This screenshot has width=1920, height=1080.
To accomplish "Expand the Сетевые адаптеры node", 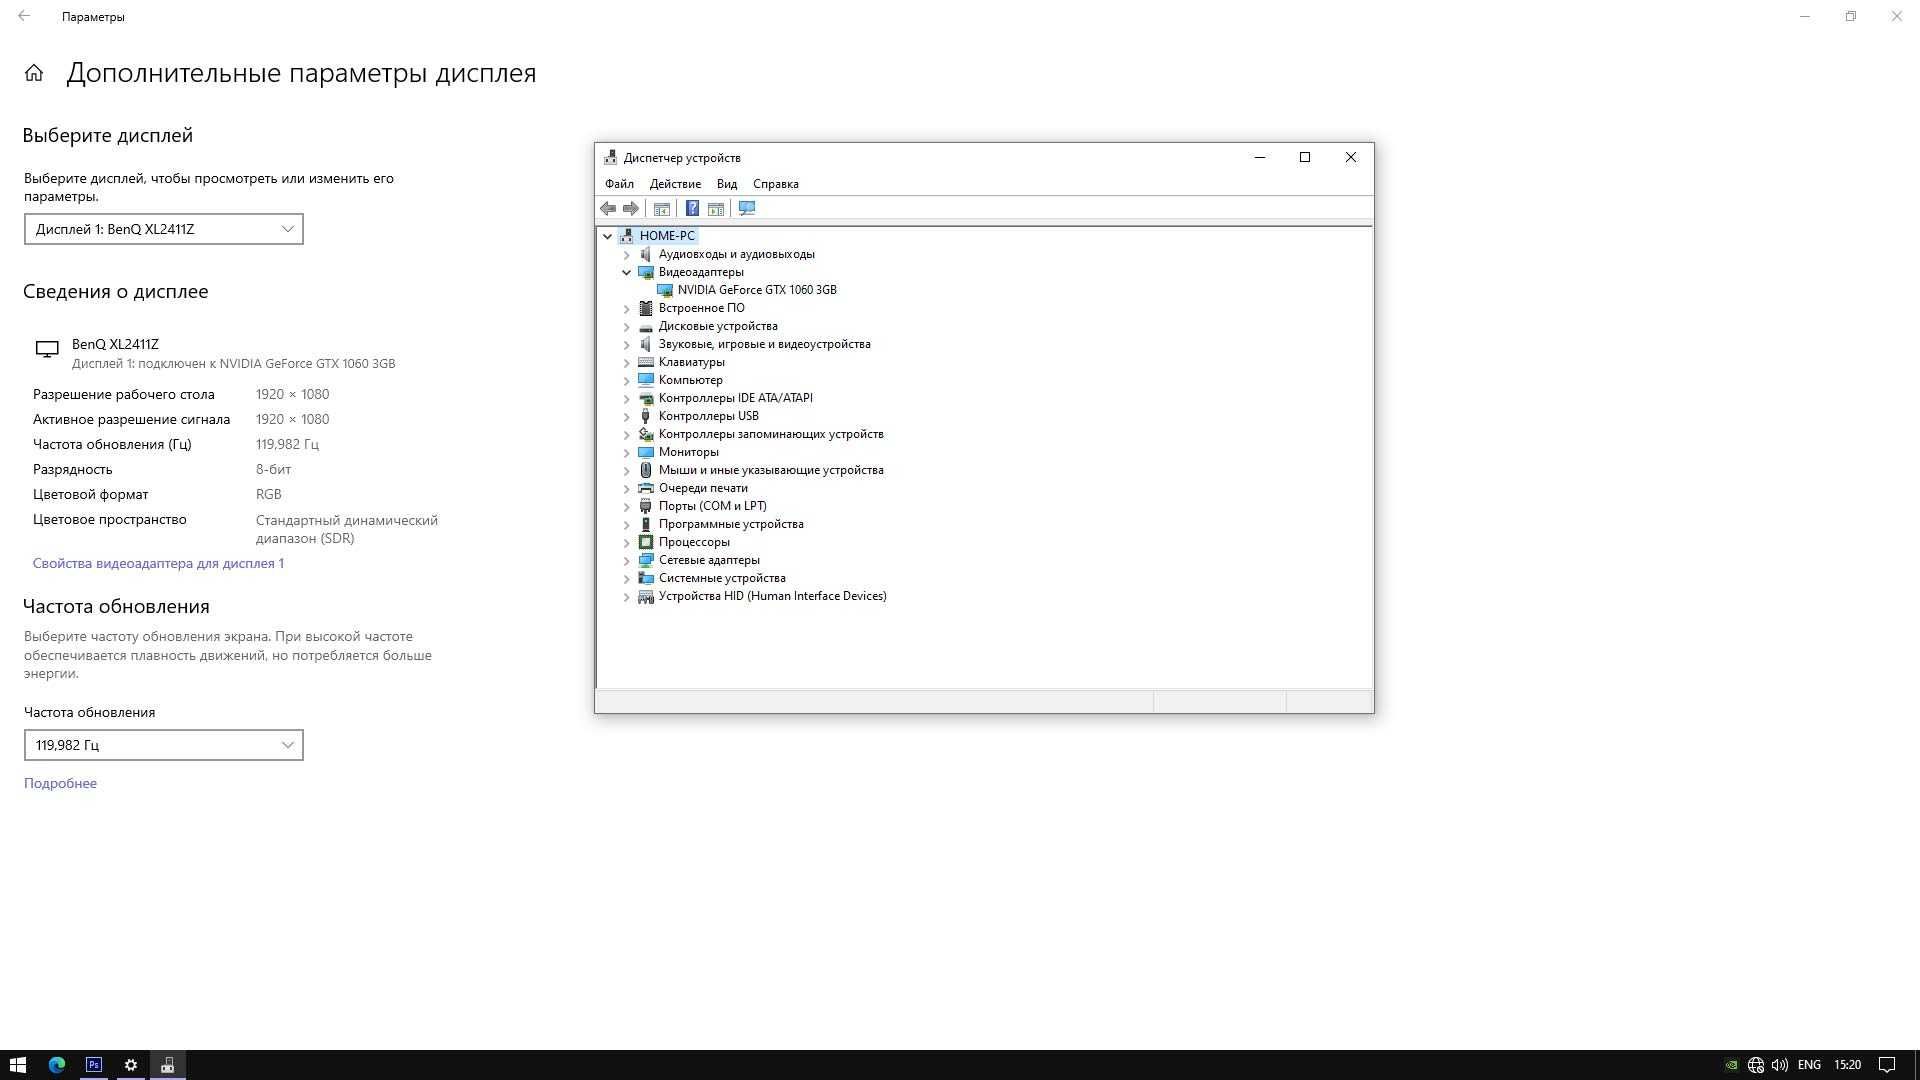I will point(627,560).
